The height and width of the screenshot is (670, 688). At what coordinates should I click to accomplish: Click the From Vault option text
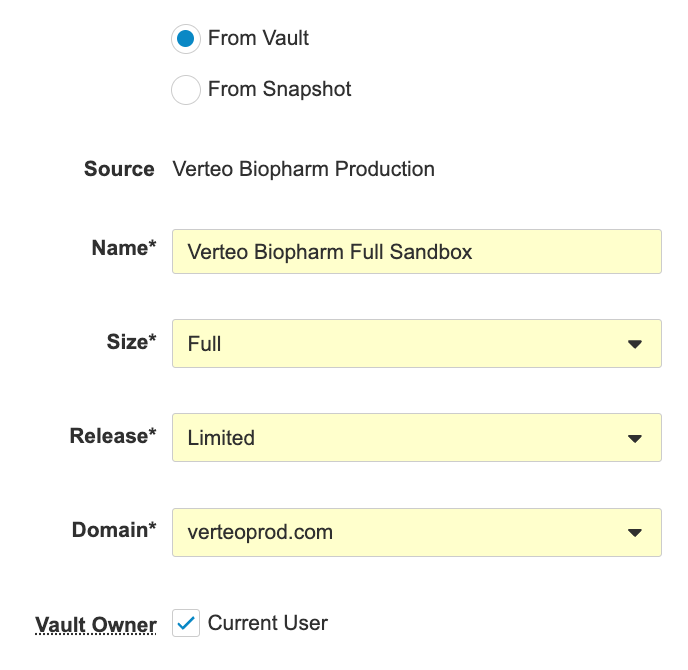click(x=259, y=39)
